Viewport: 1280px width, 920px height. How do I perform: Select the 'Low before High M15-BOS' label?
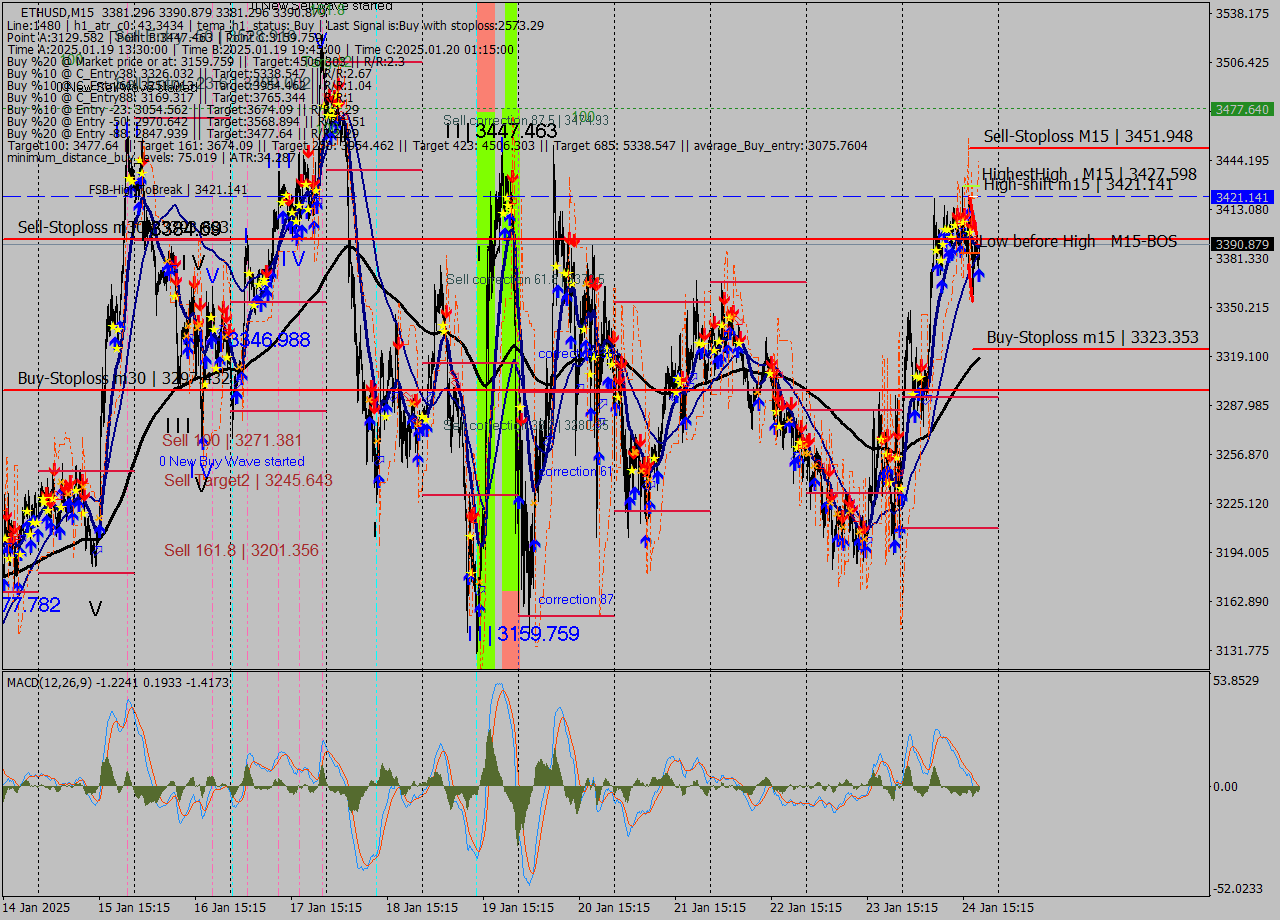(x=1077, y=241)
